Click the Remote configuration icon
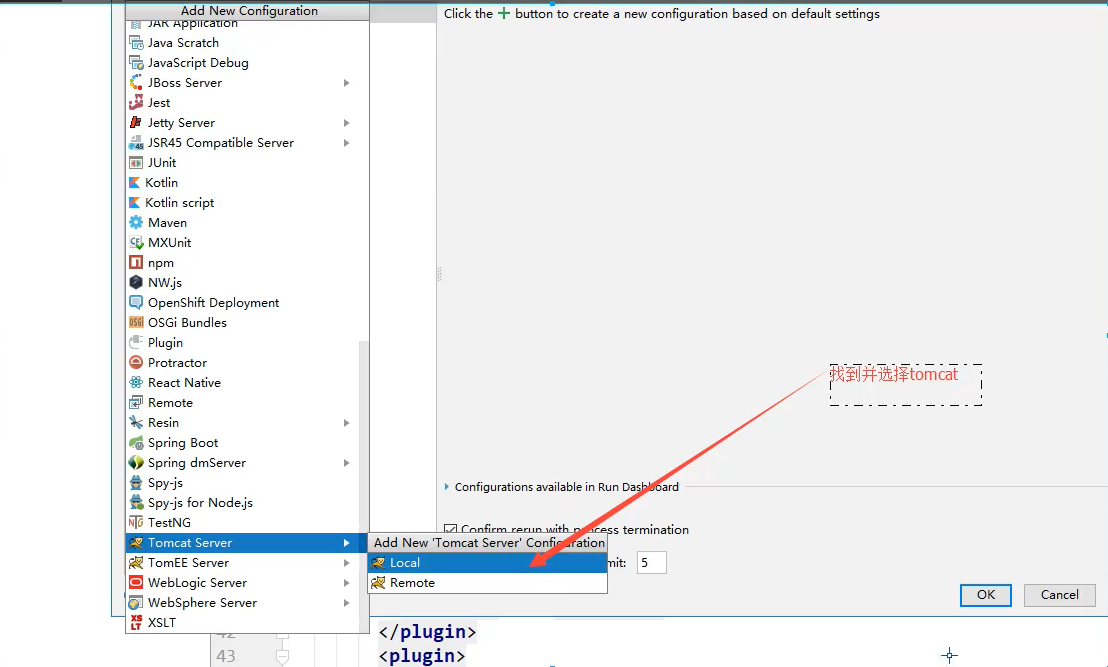This screenshot has width=1108, height=667. (x=136, y=403)
